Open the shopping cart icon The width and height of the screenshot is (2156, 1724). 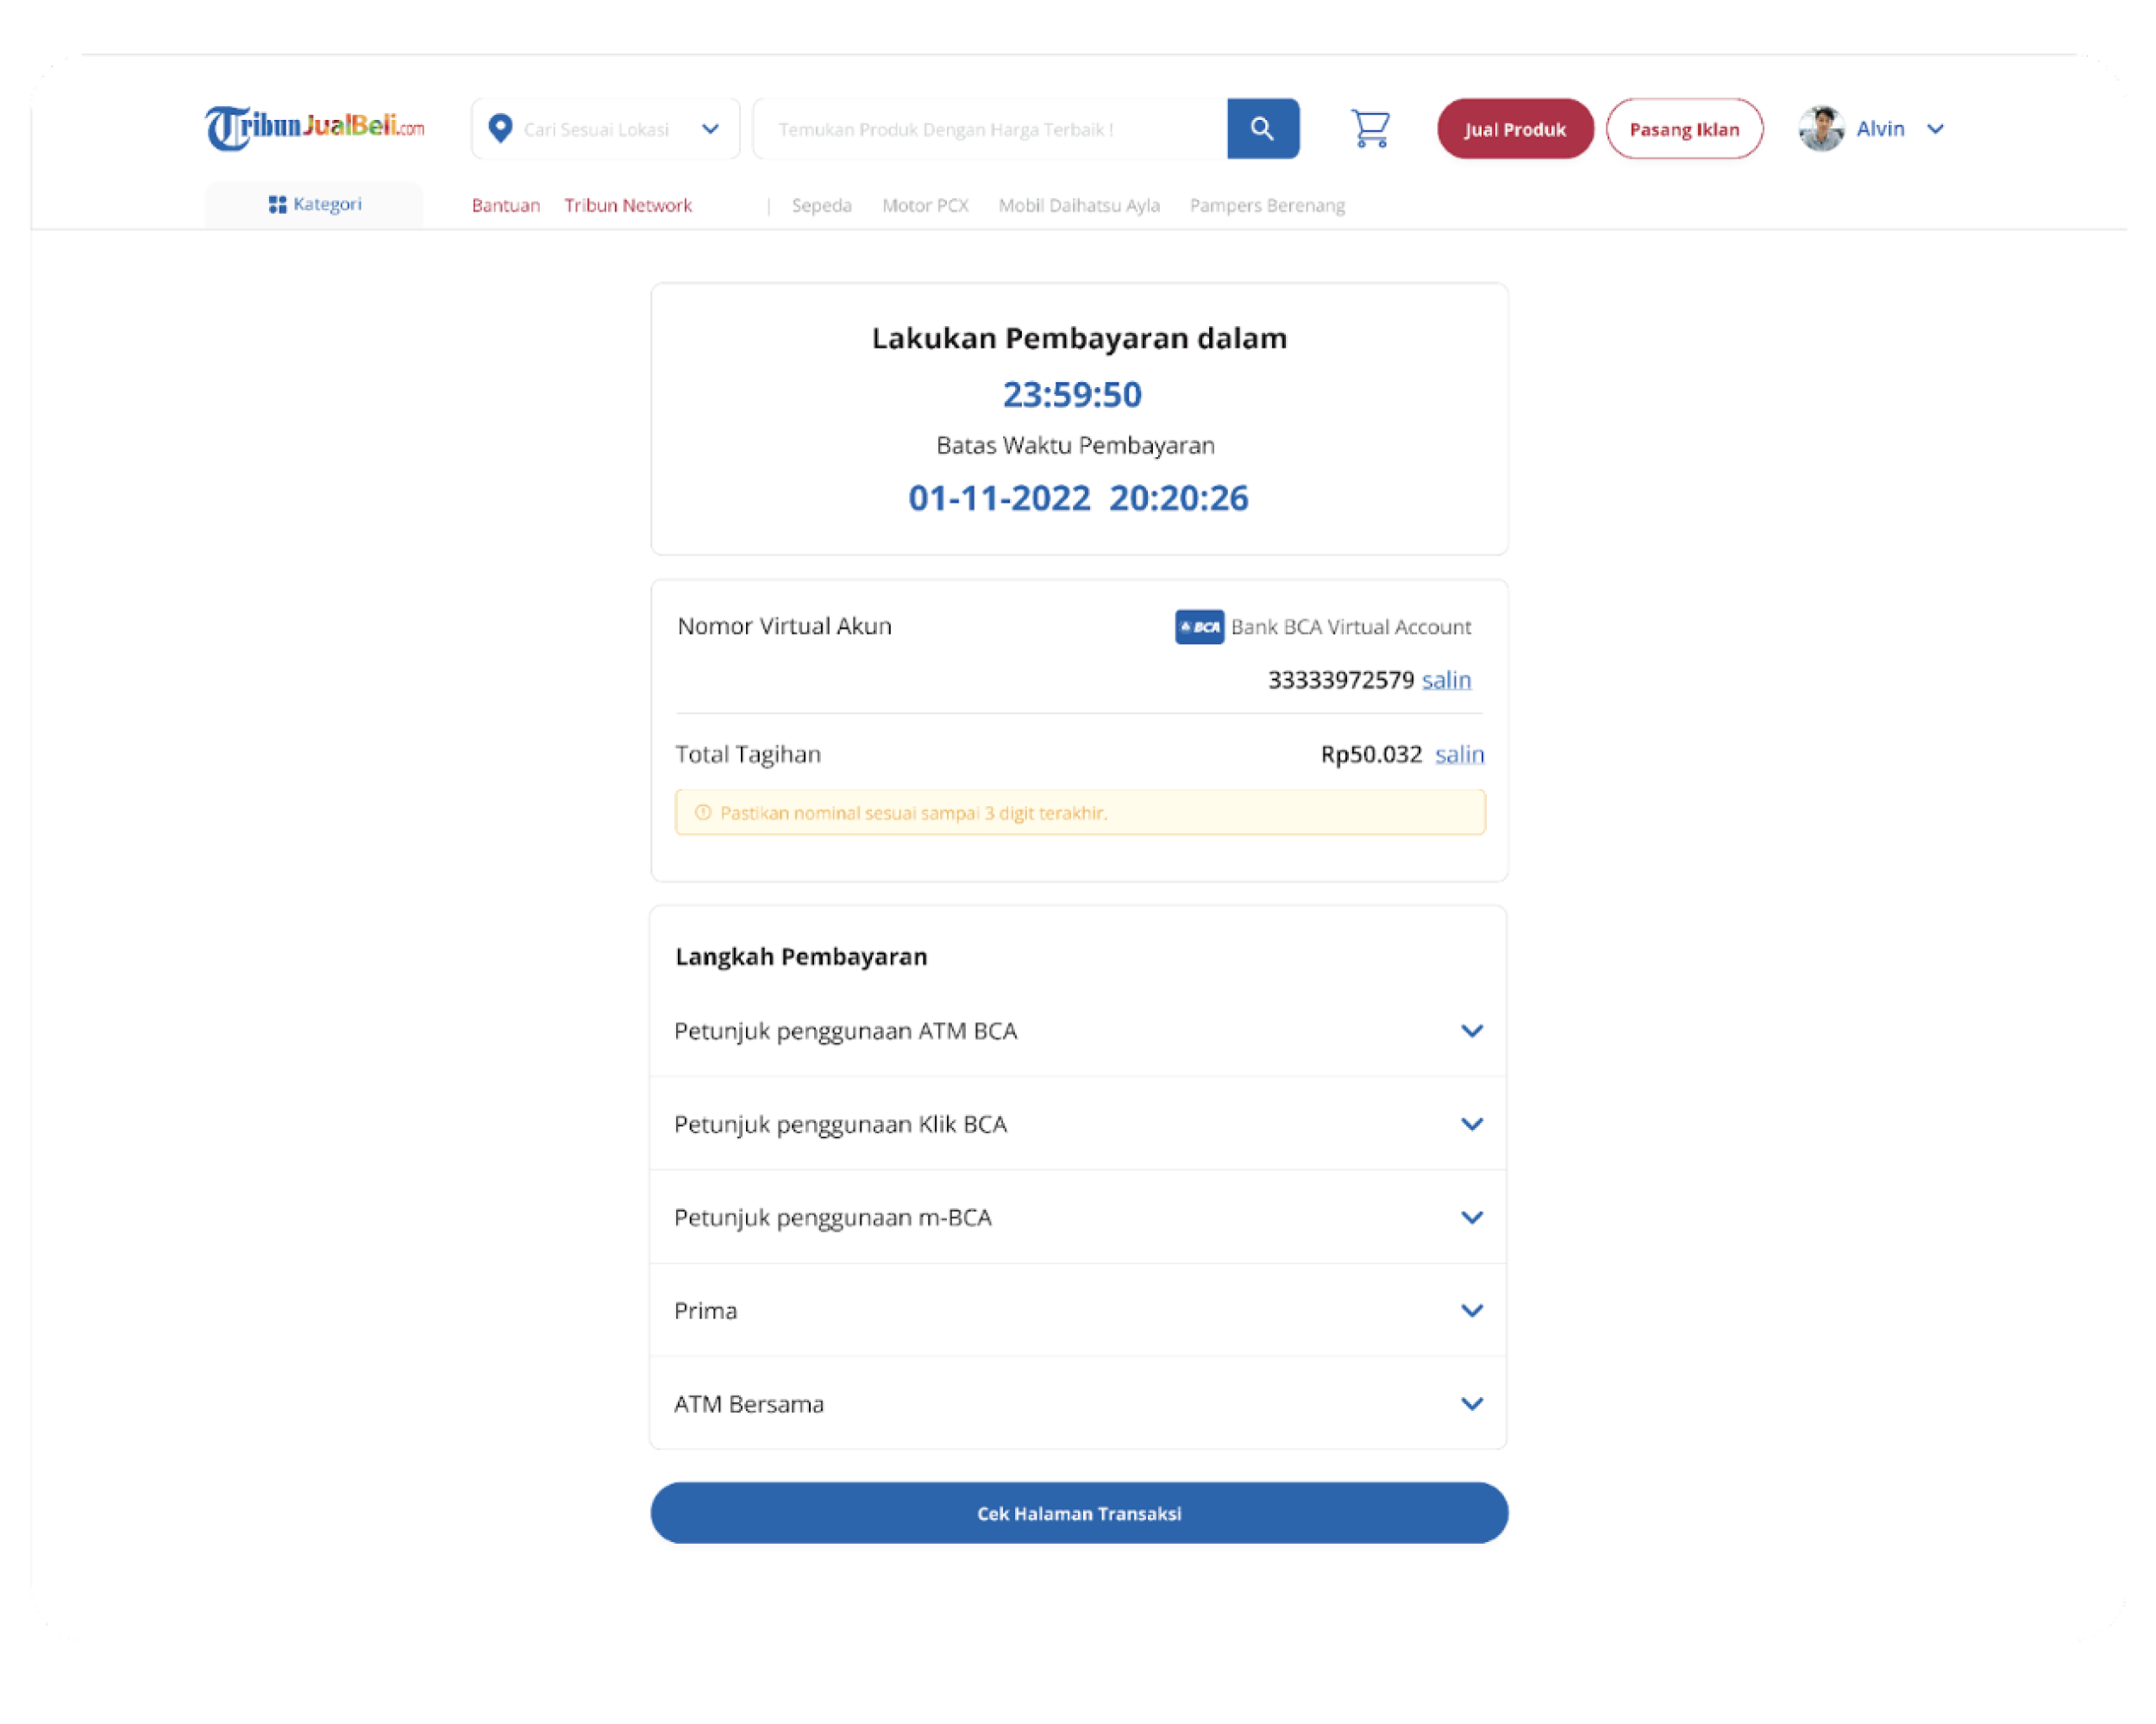[1370, 129]
